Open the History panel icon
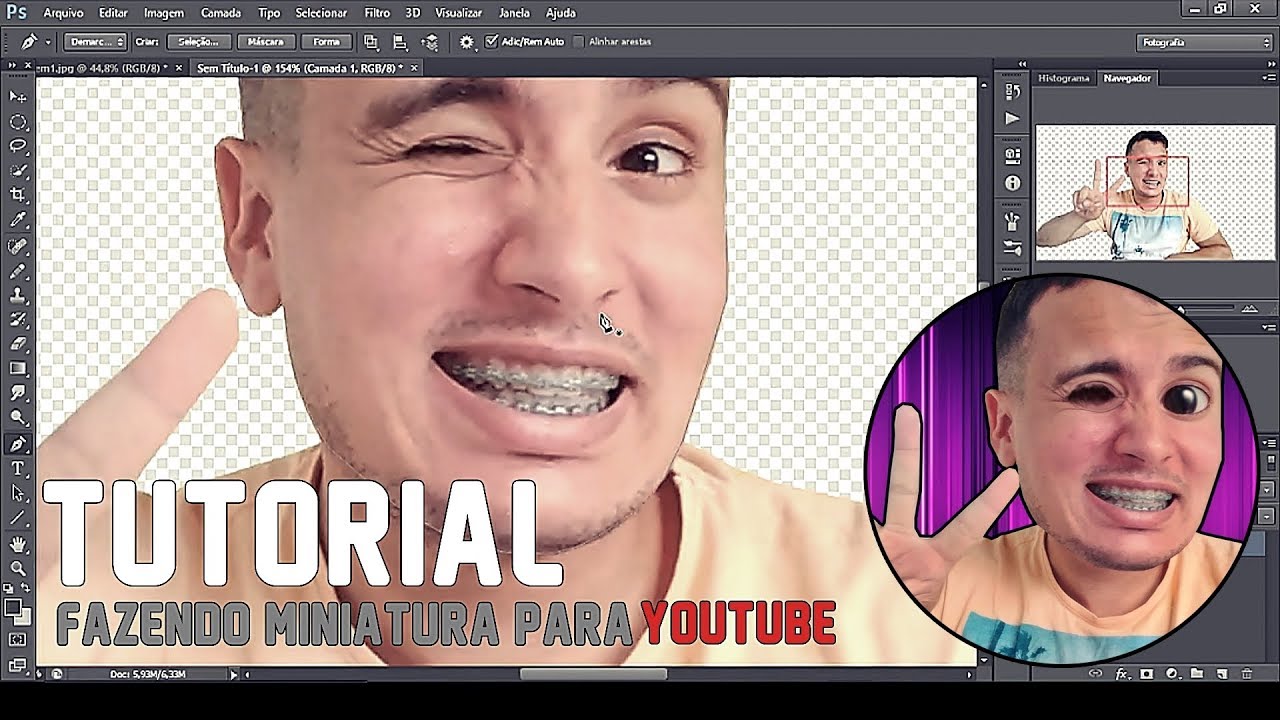 (x=1012, y=92)
